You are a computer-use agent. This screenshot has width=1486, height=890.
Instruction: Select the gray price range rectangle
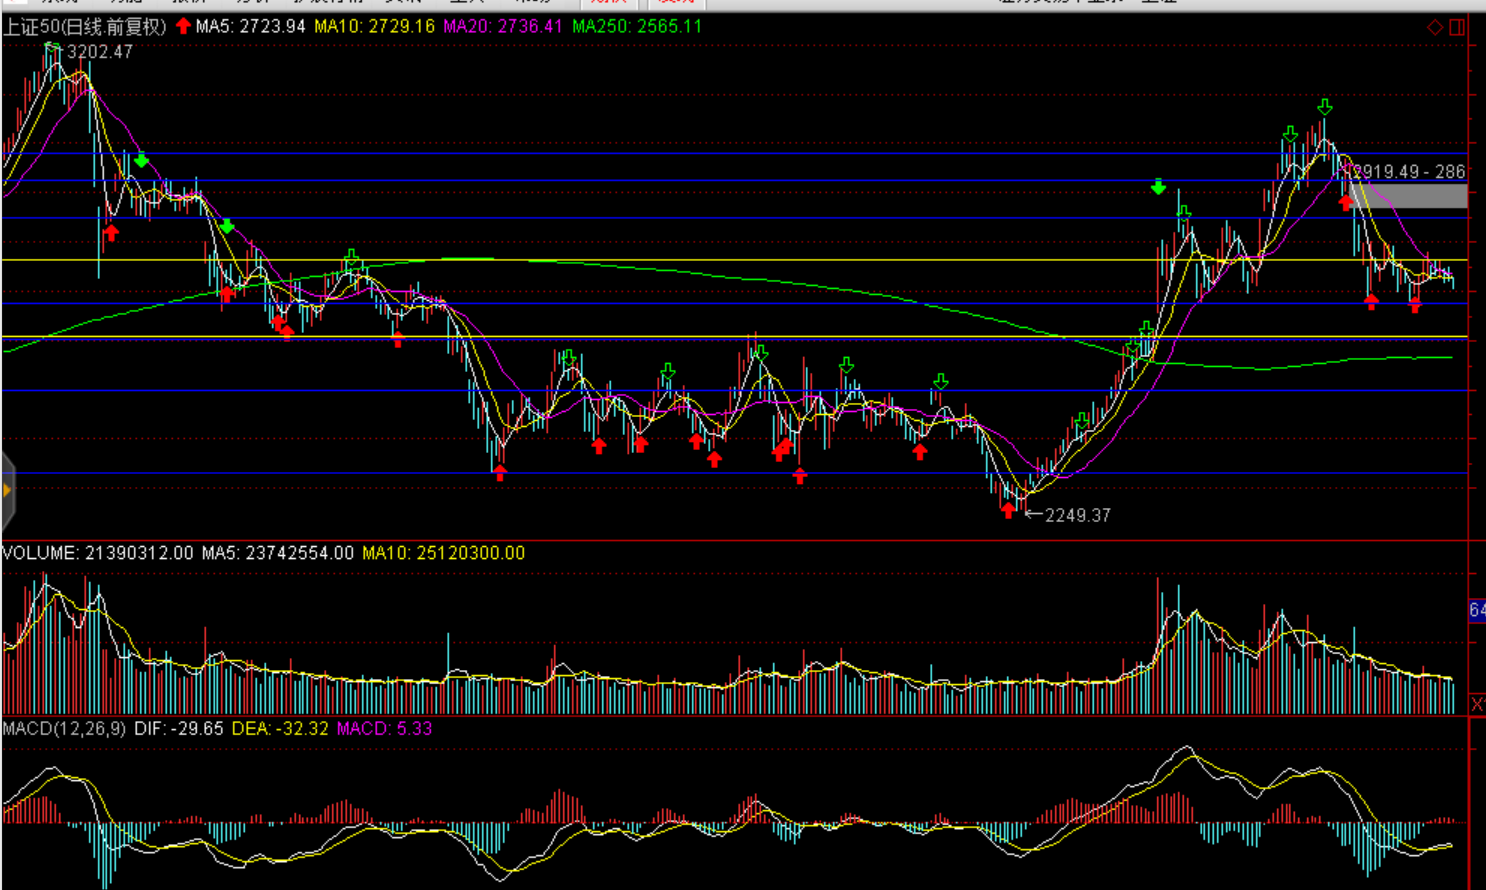click(1408, 196)
